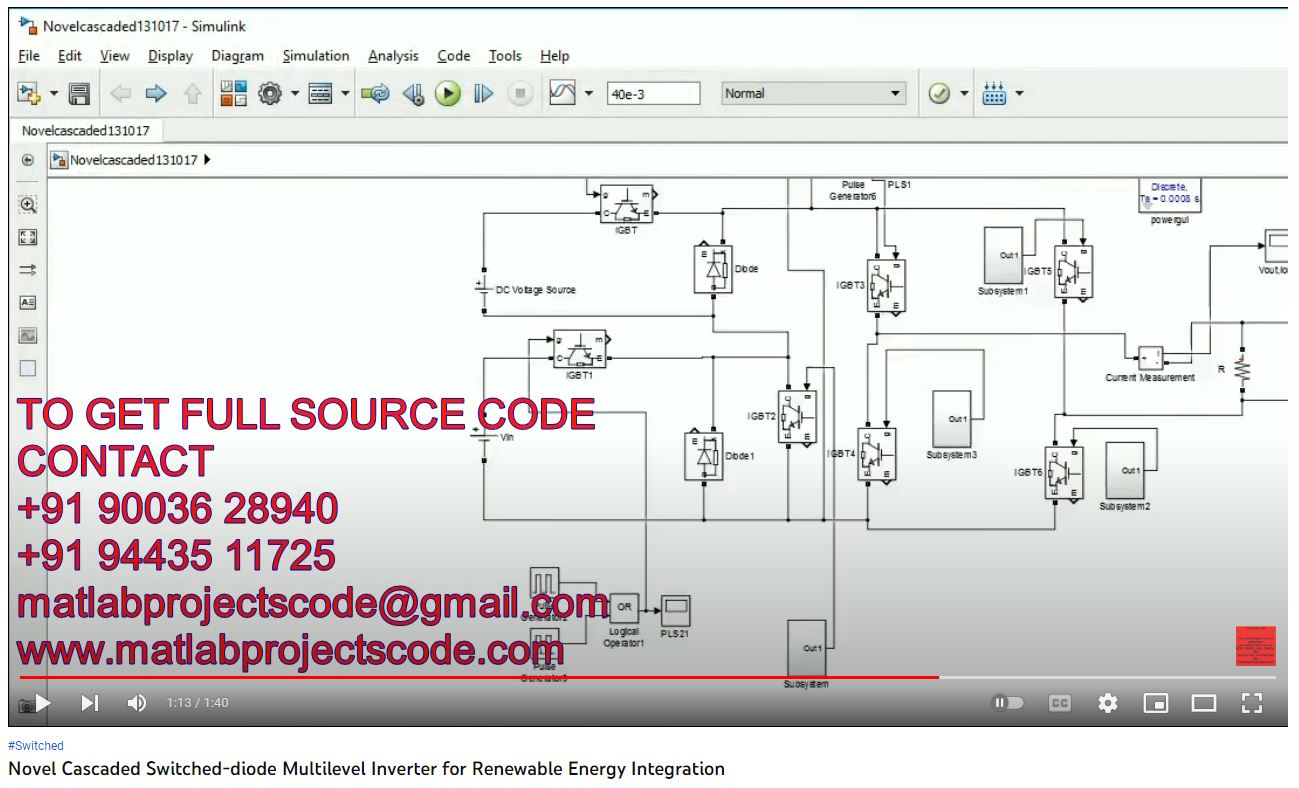Viewport: 1299px width, 788px height.
Task: Toggle theater mode for video
Action: [x=1203, y=703]
